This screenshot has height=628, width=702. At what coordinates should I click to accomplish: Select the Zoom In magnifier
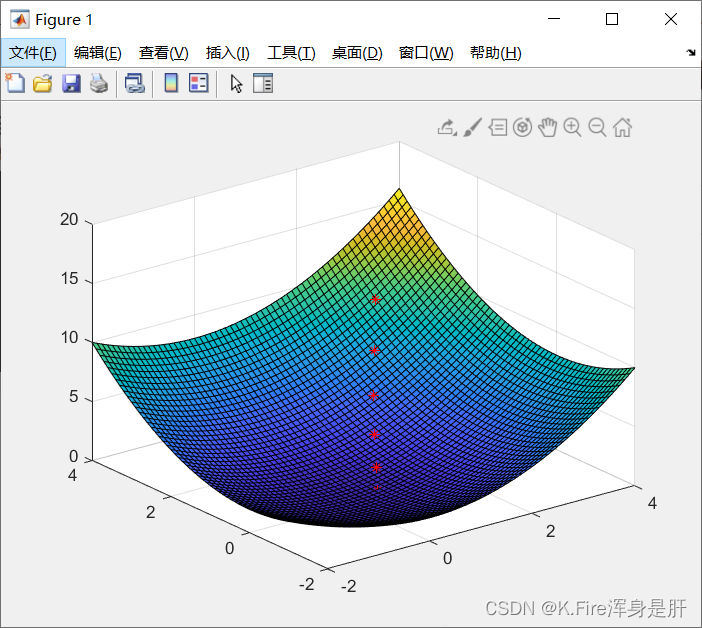tap(572, 128)
